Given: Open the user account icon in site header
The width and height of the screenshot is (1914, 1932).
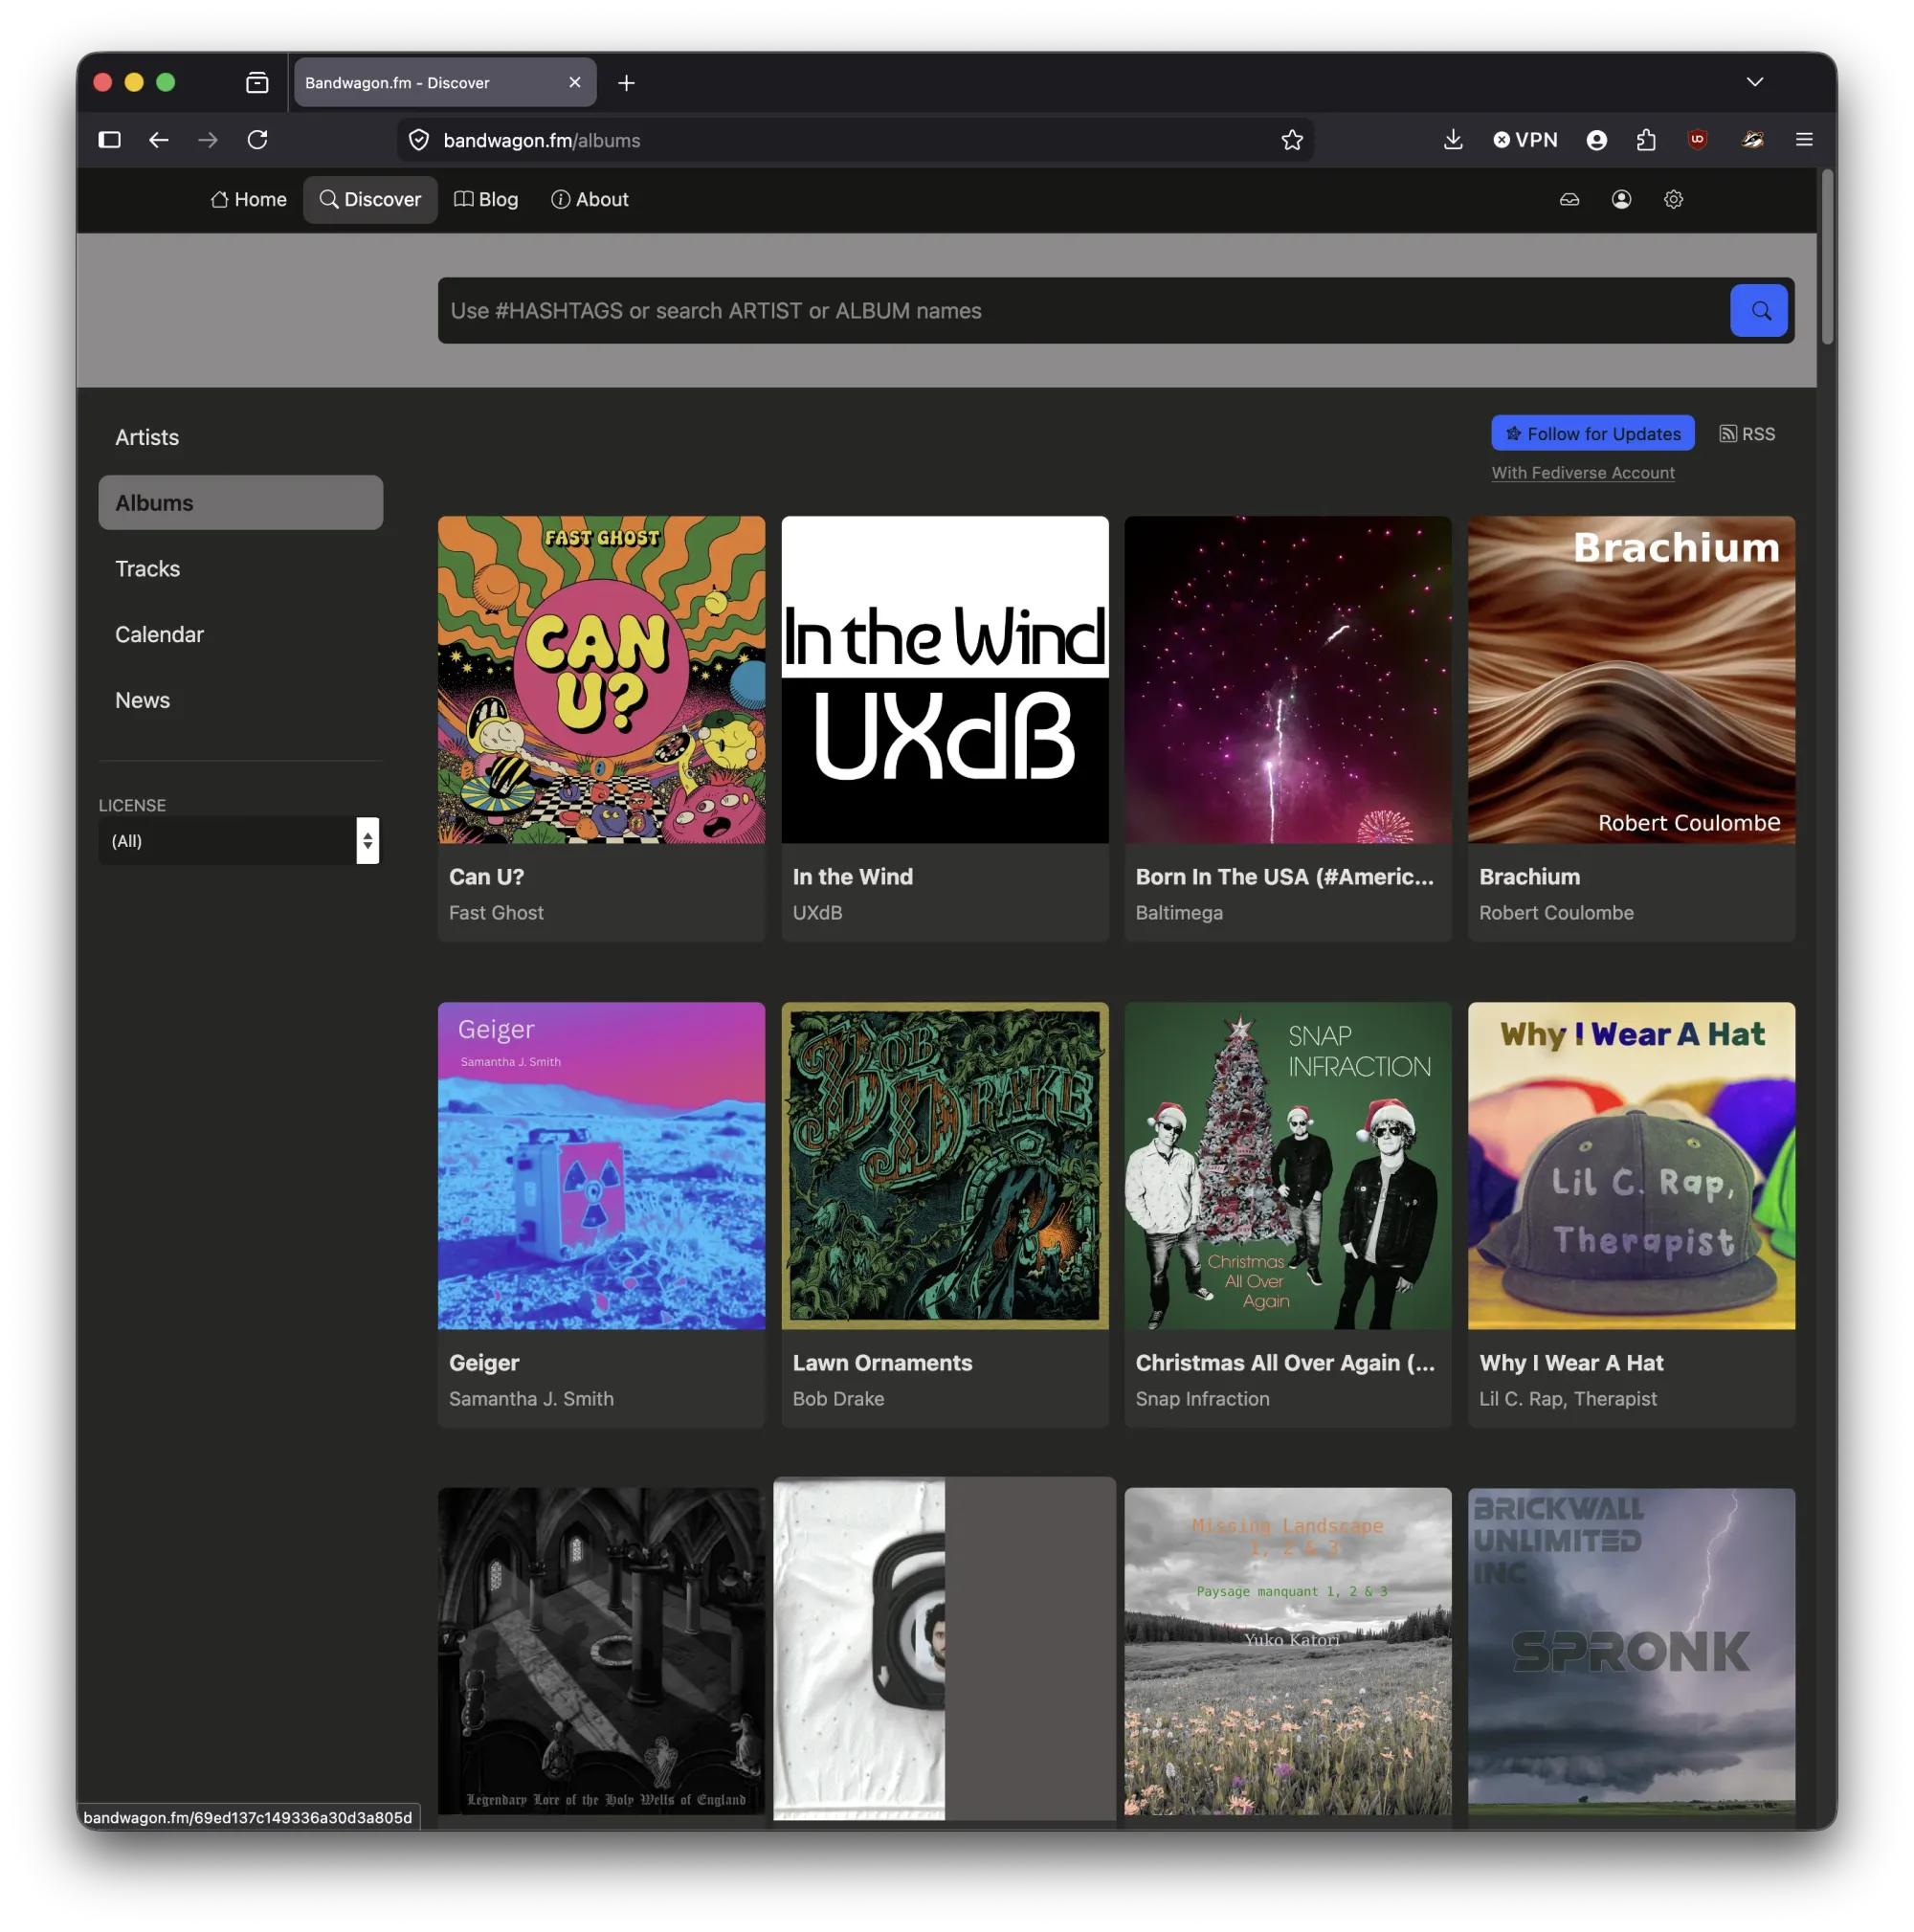Looking at the screenshot, I should coord(1621,200).
